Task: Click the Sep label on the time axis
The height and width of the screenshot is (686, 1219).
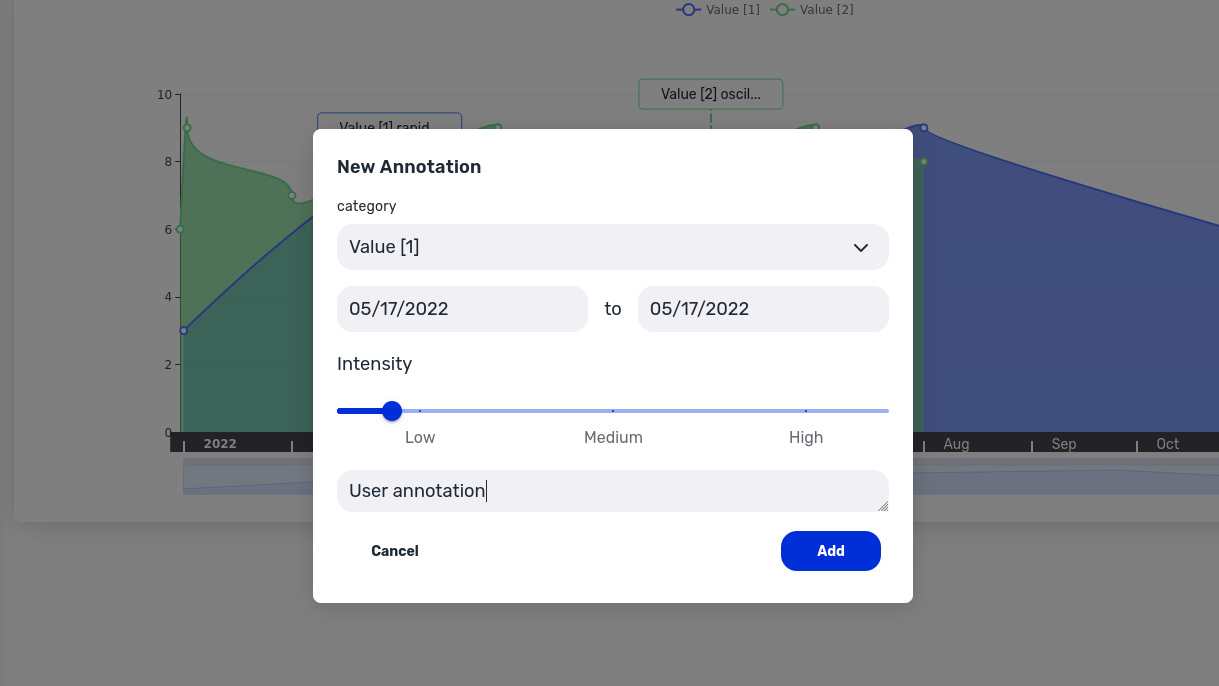Action: pos(1063,444)
